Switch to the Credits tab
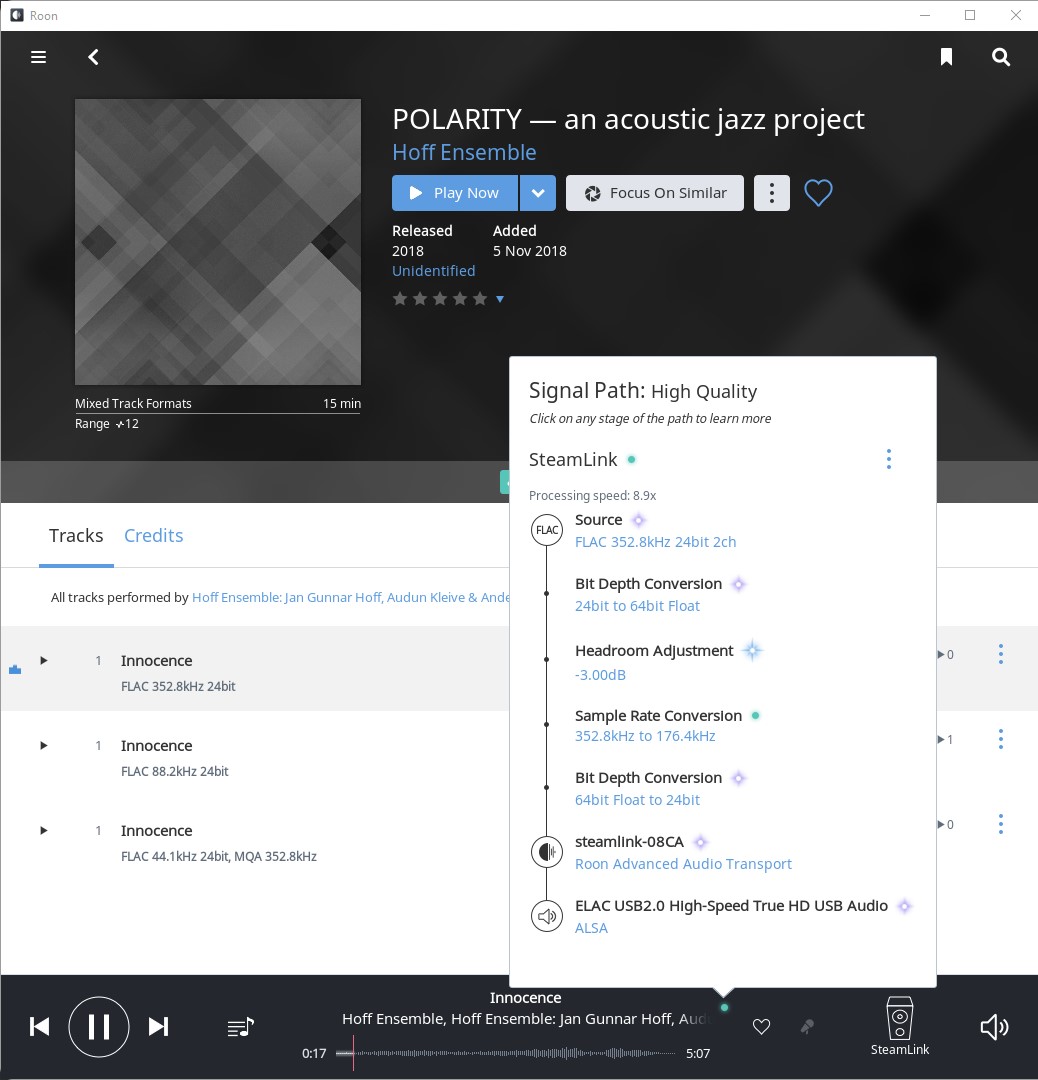Viewport: 1038px width, 1080px height. [153, 536]
